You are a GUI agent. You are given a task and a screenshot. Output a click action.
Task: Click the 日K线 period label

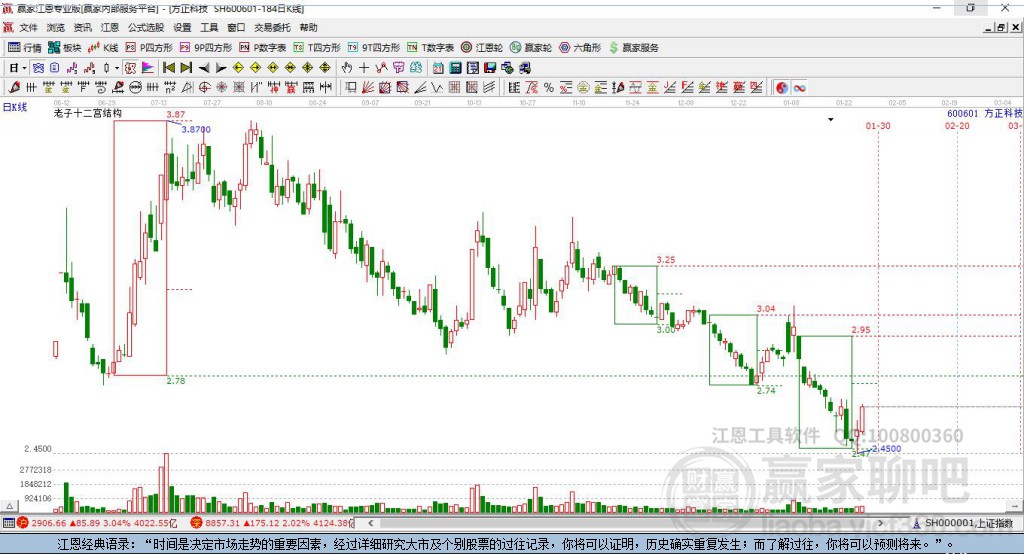click(15, 107)
